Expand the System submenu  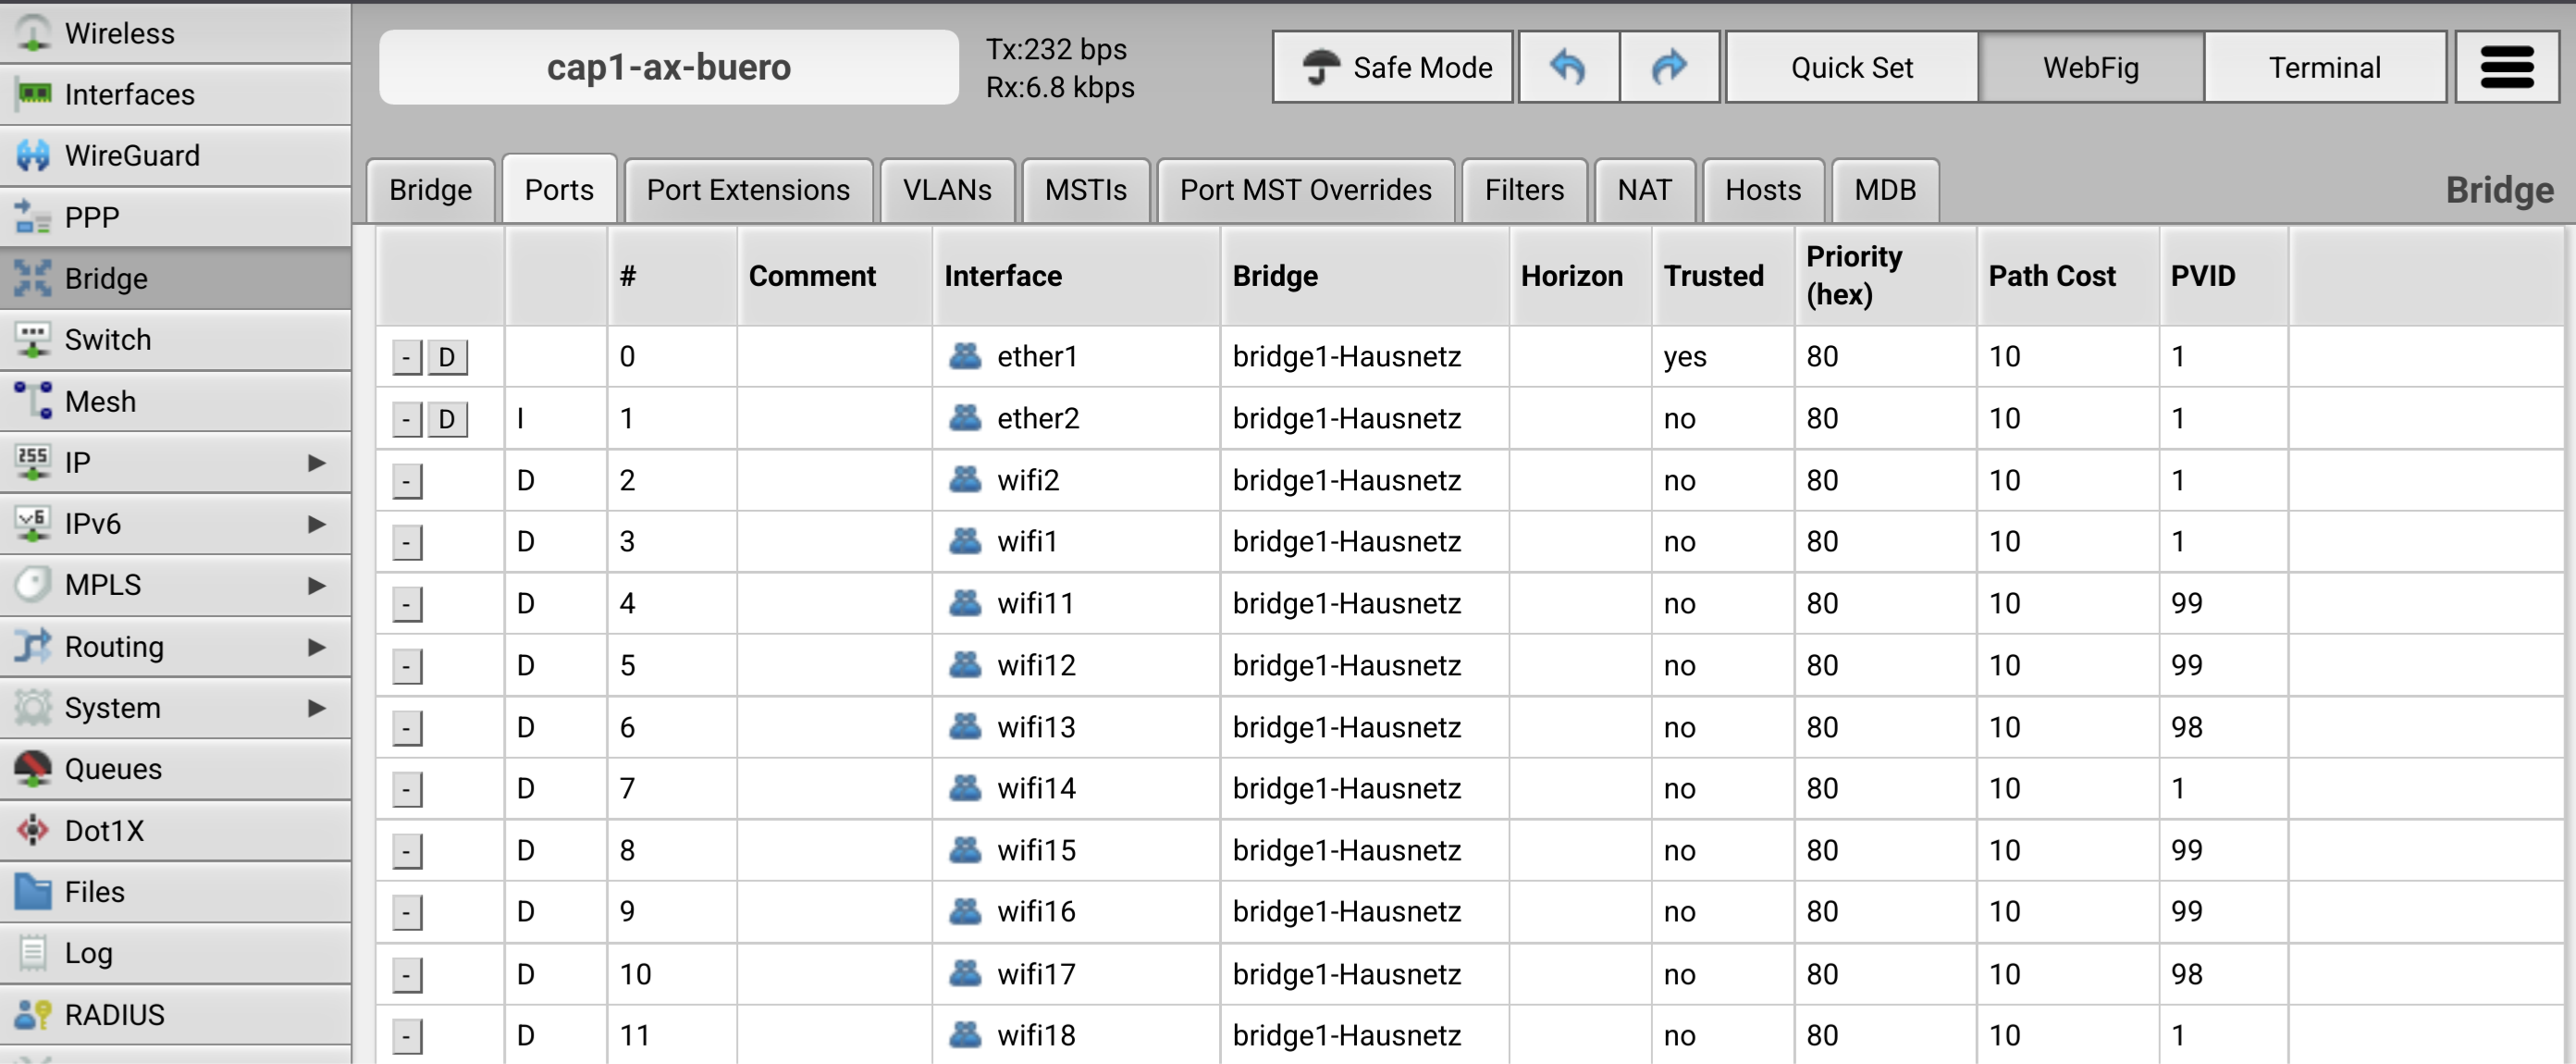coord(175,707)
